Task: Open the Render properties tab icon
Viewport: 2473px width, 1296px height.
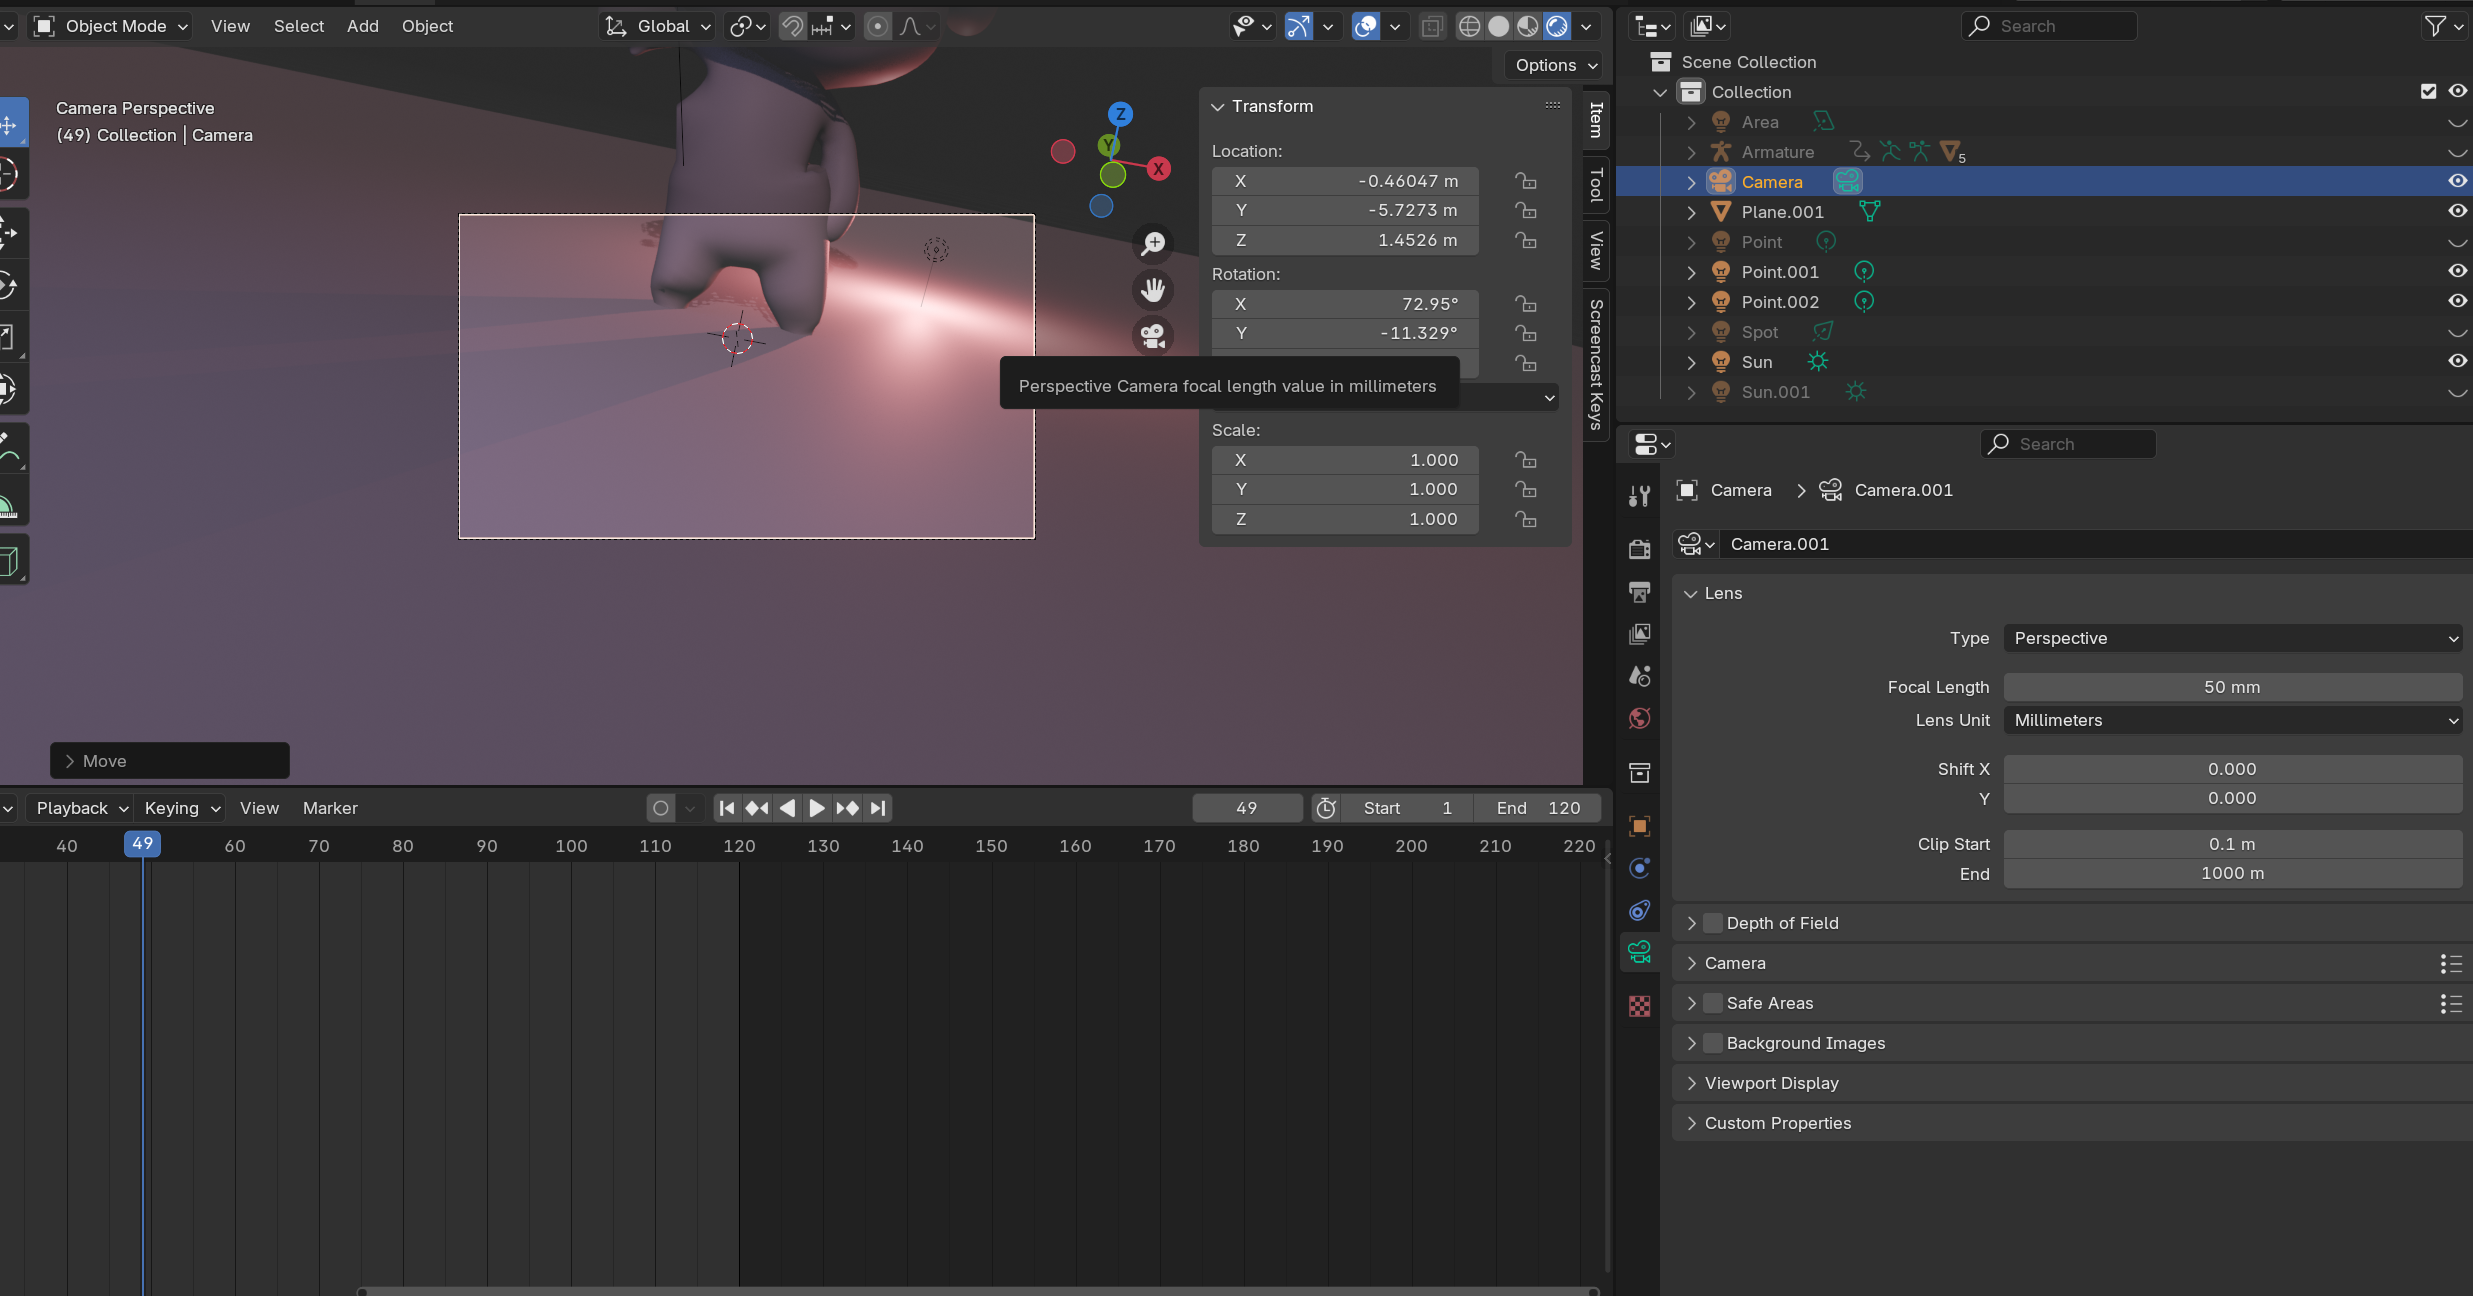Action: point(1639,549)
